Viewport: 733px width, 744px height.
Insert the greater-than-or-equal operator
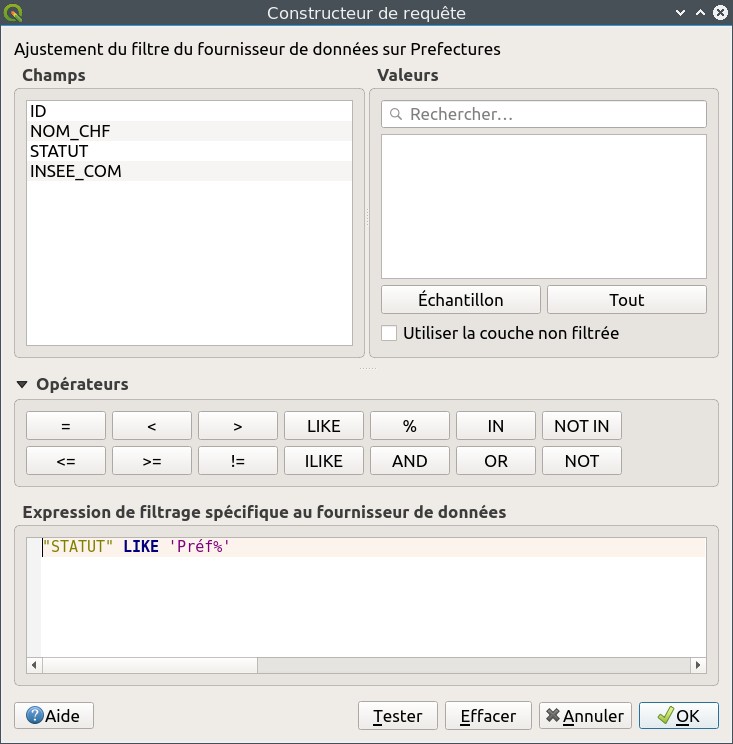pos(152,461)
